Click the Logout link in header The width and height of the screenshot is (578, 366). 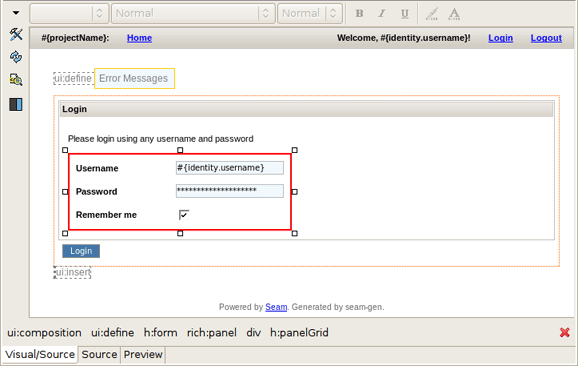click(x=546, y=38)
